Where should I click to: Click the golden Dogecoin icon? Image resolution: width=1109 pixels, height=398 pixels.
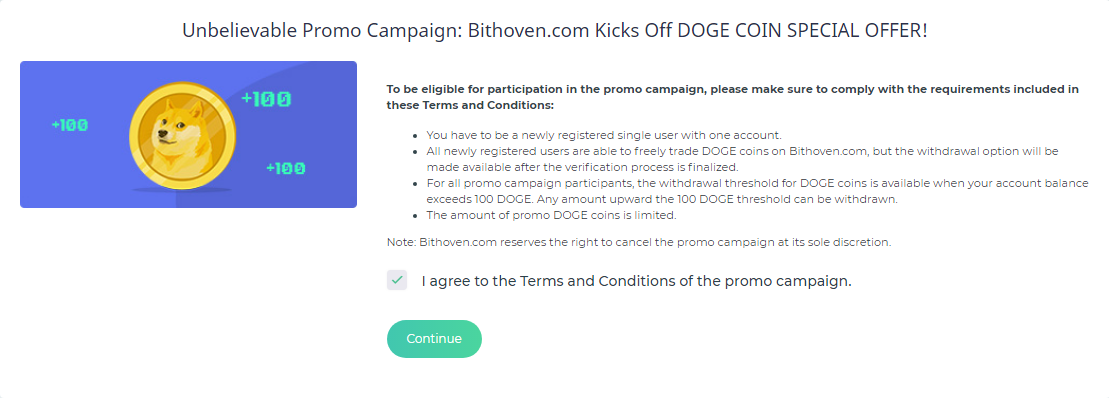(x=182, y=134)
